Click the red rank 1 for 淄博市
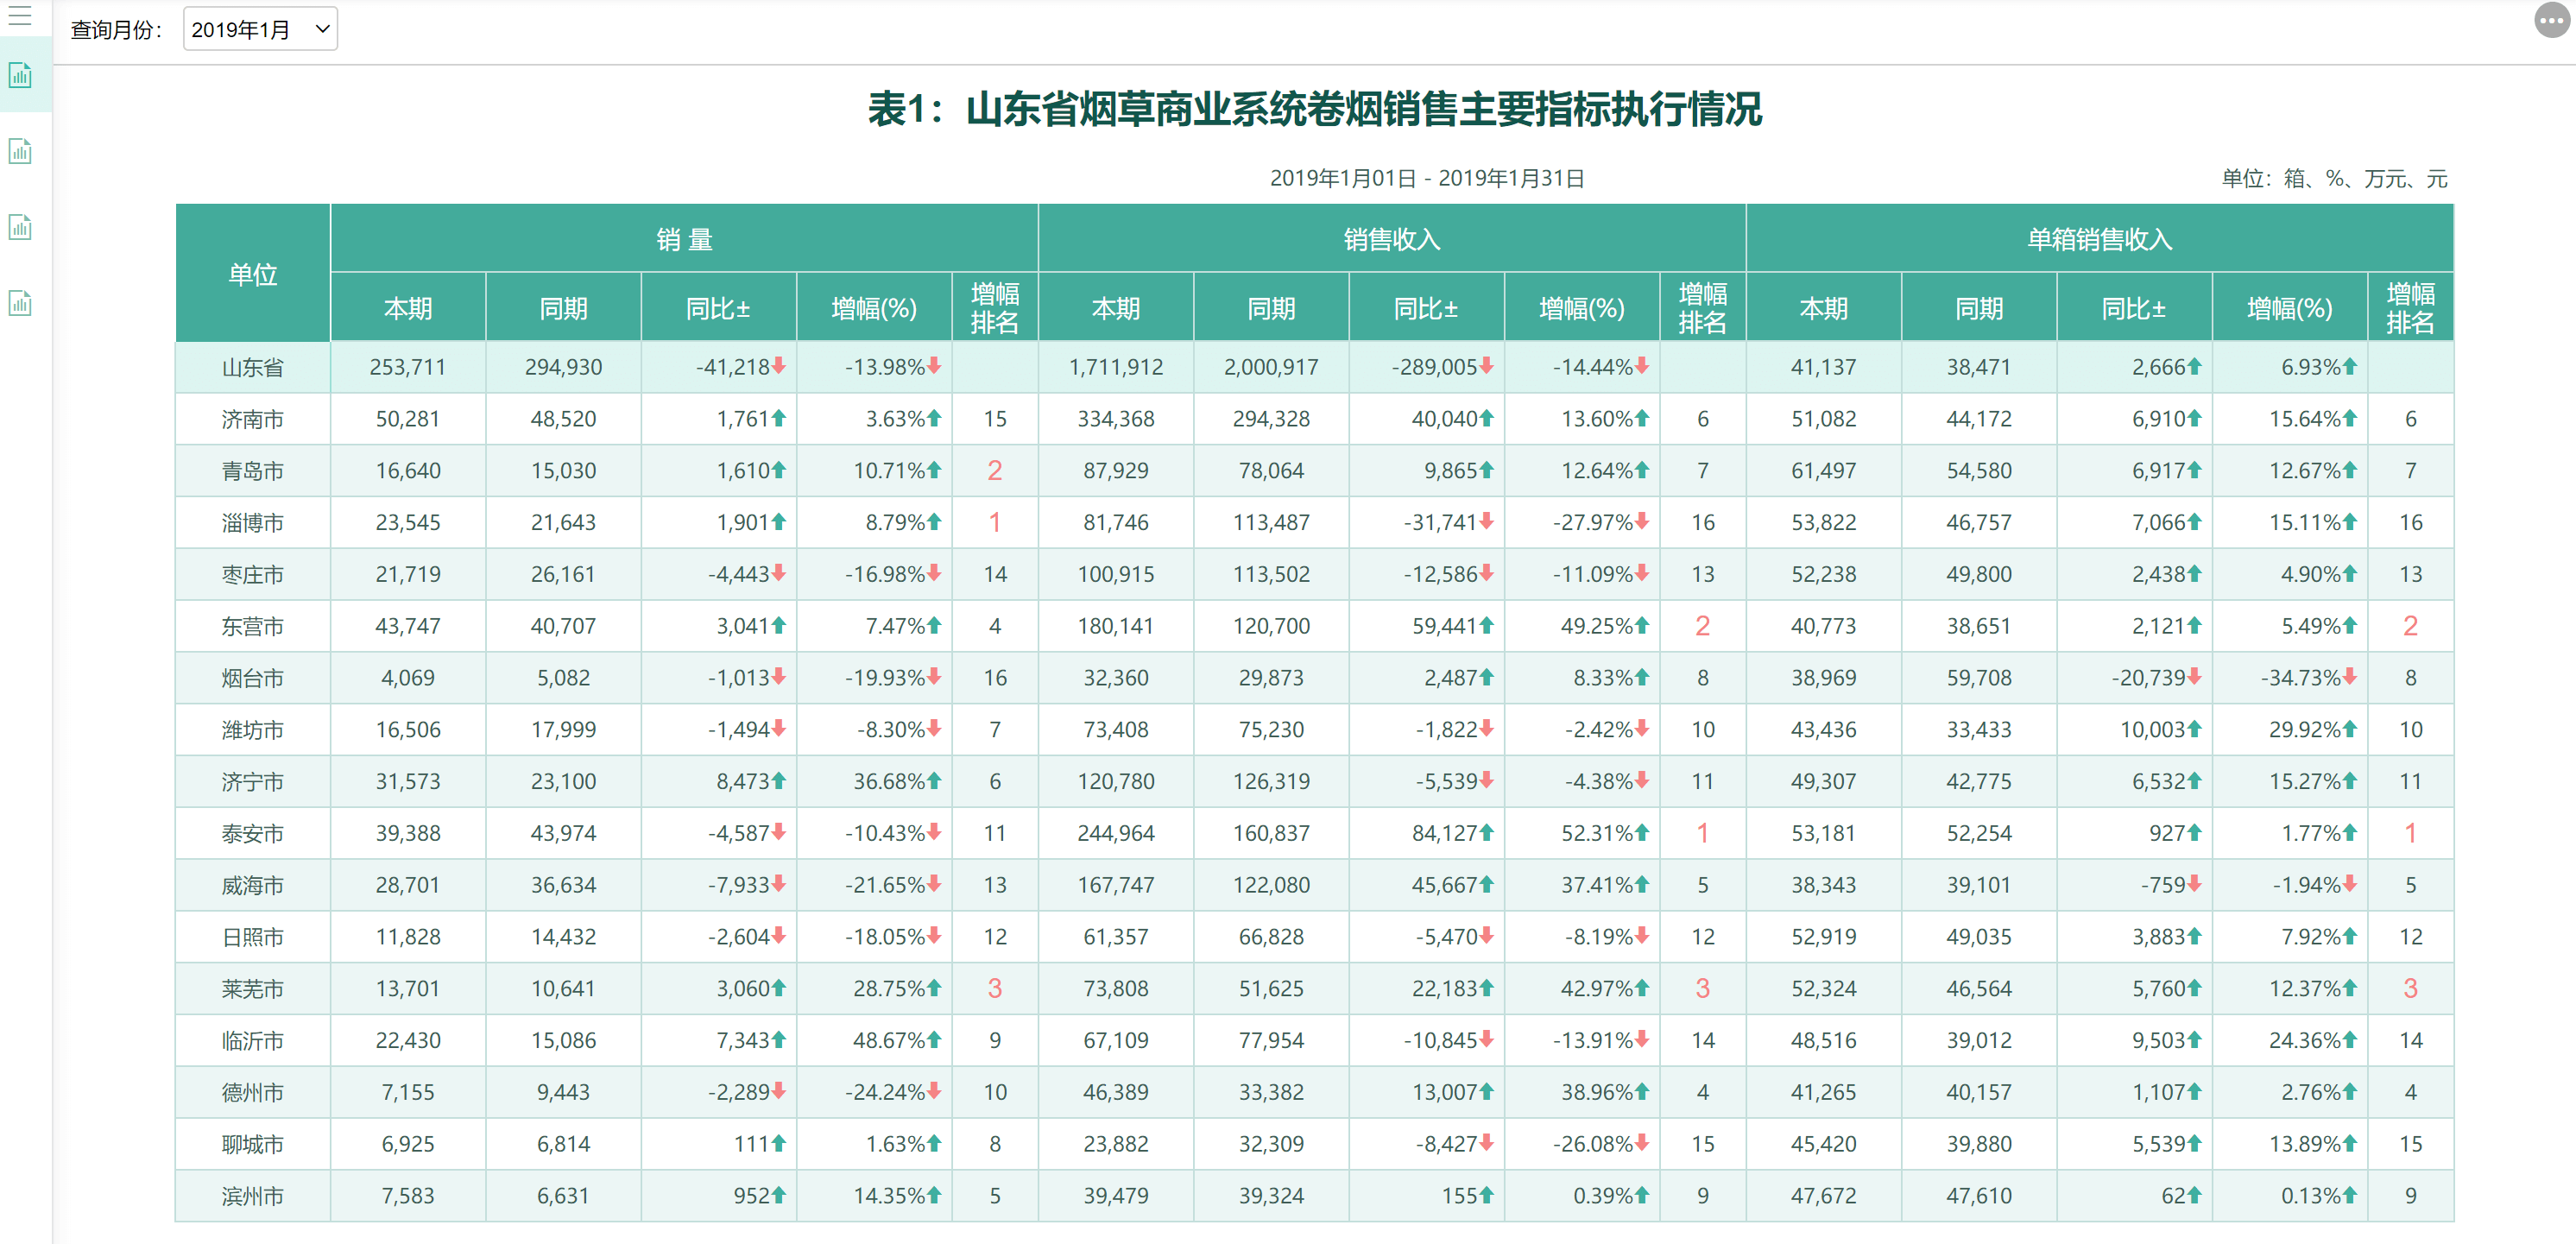The width and height of the screenshot is (2576, 1244). [995, 522]
